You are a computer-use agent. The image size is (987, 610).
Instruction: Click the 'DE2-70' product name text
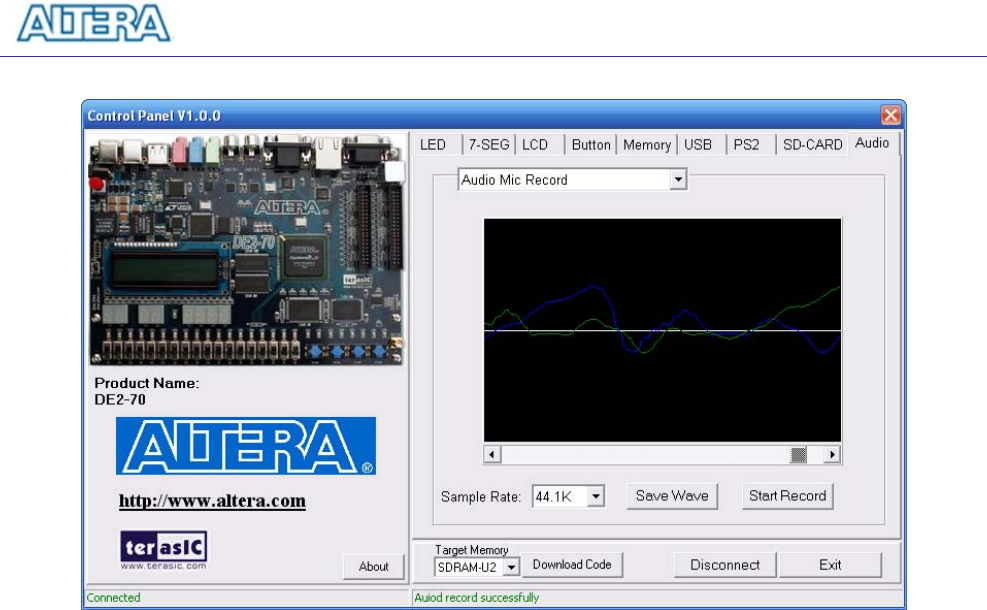click(120, 400)
